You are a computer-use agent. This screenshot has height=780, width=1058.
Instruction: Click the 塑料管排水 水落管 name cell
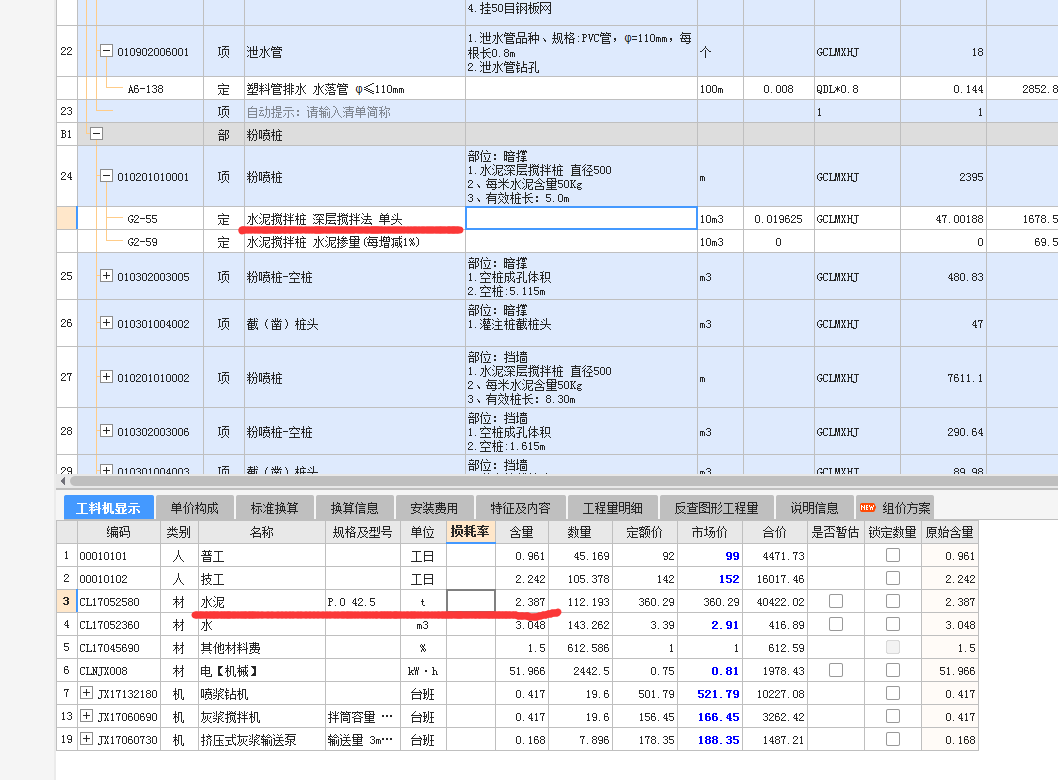pos(355,88)
